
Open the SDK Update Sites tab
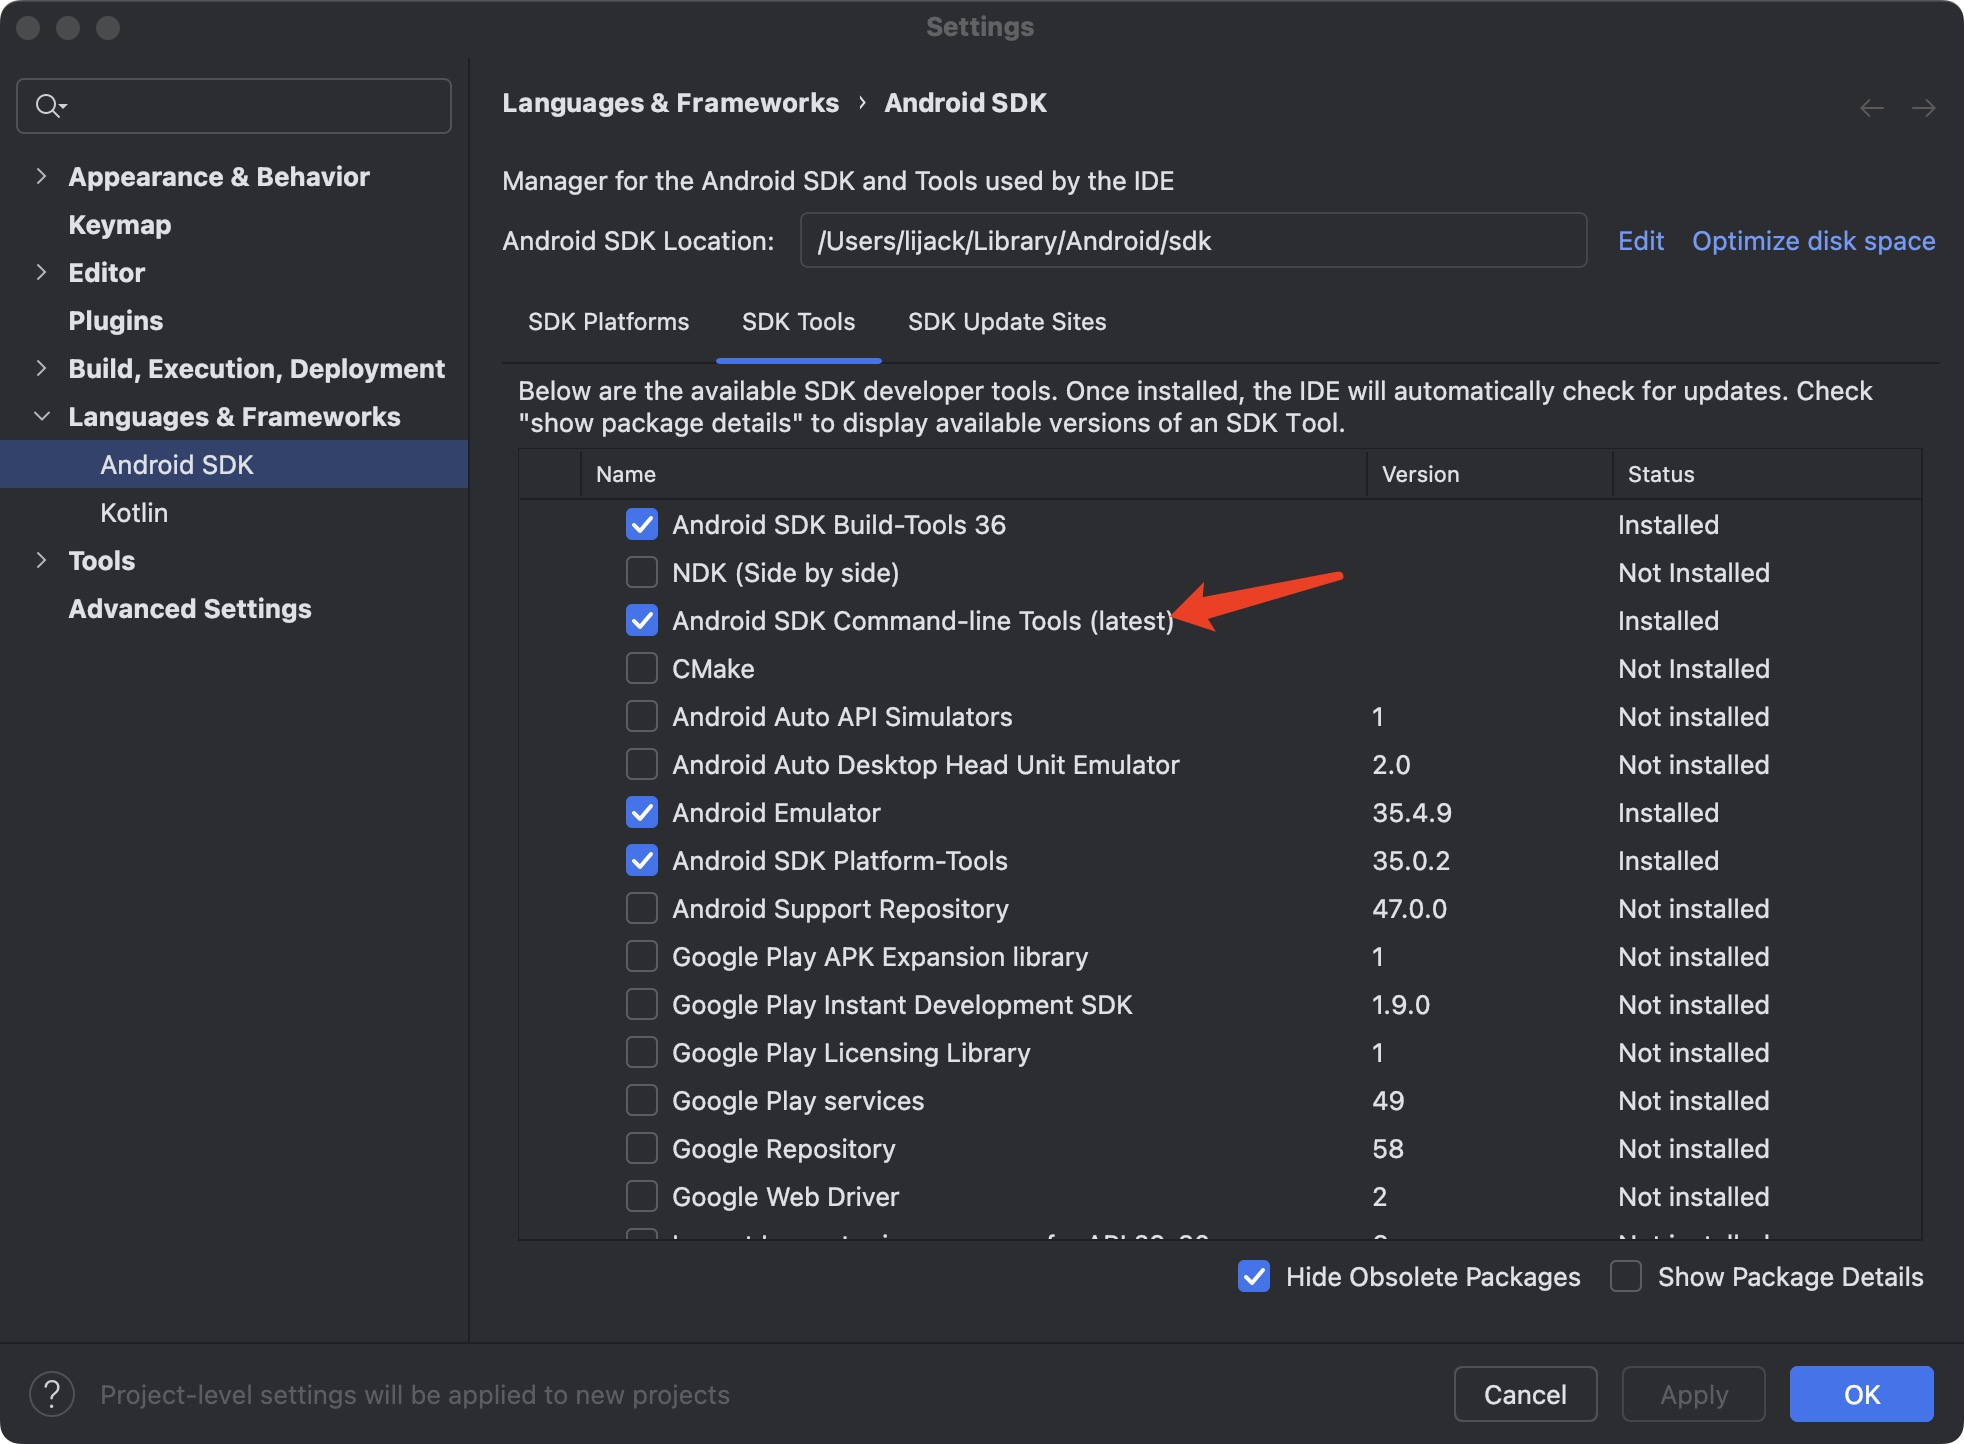(1006, 321)
